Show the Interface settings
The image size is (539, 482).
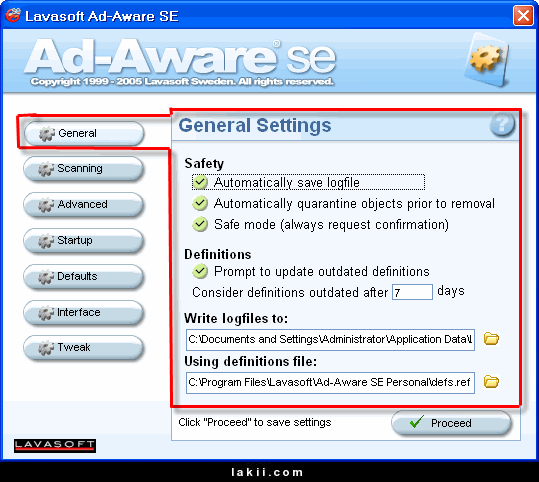[83, 312]
